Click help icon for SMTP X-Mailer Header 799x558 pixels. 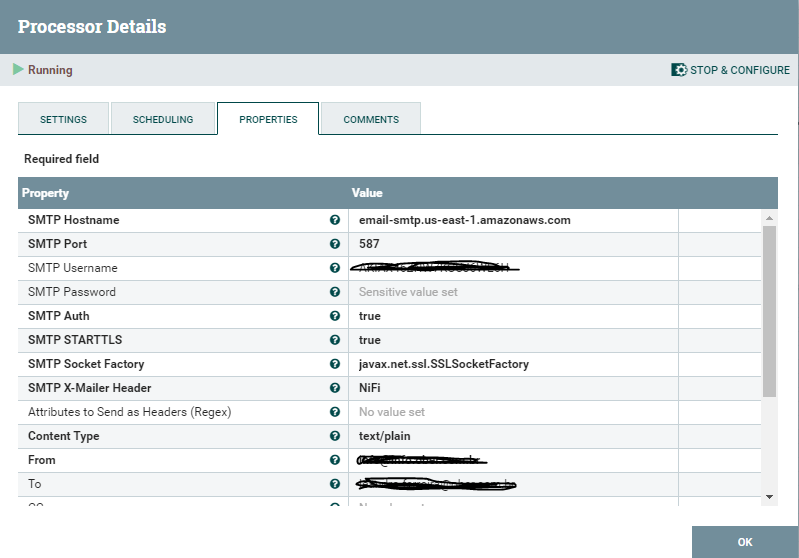pyautogui.click(x=335, y=387)
